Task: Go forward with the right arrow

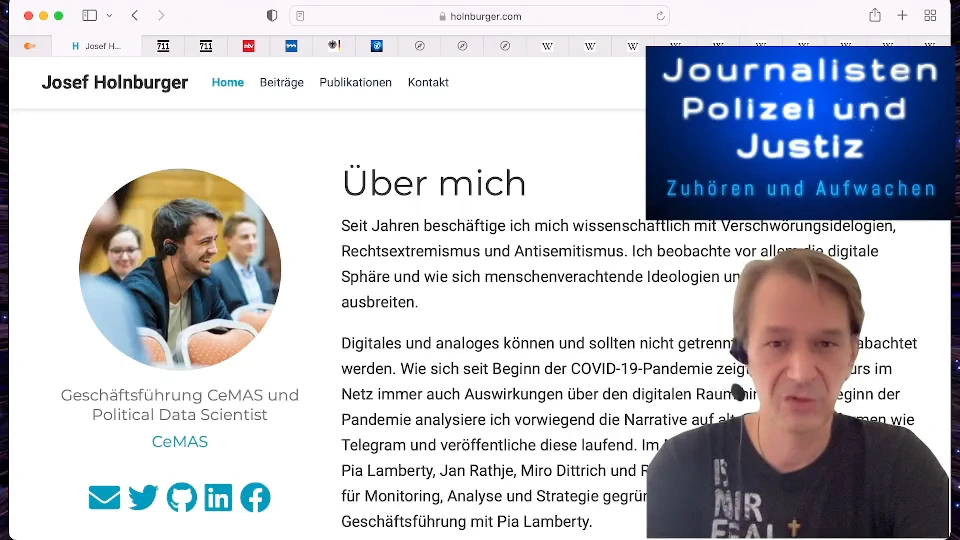Action: coord(161,16)
